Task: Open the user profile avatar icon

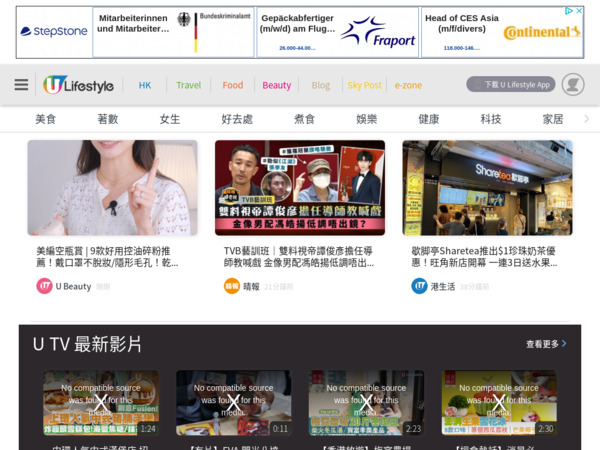Action: point(573,84)
